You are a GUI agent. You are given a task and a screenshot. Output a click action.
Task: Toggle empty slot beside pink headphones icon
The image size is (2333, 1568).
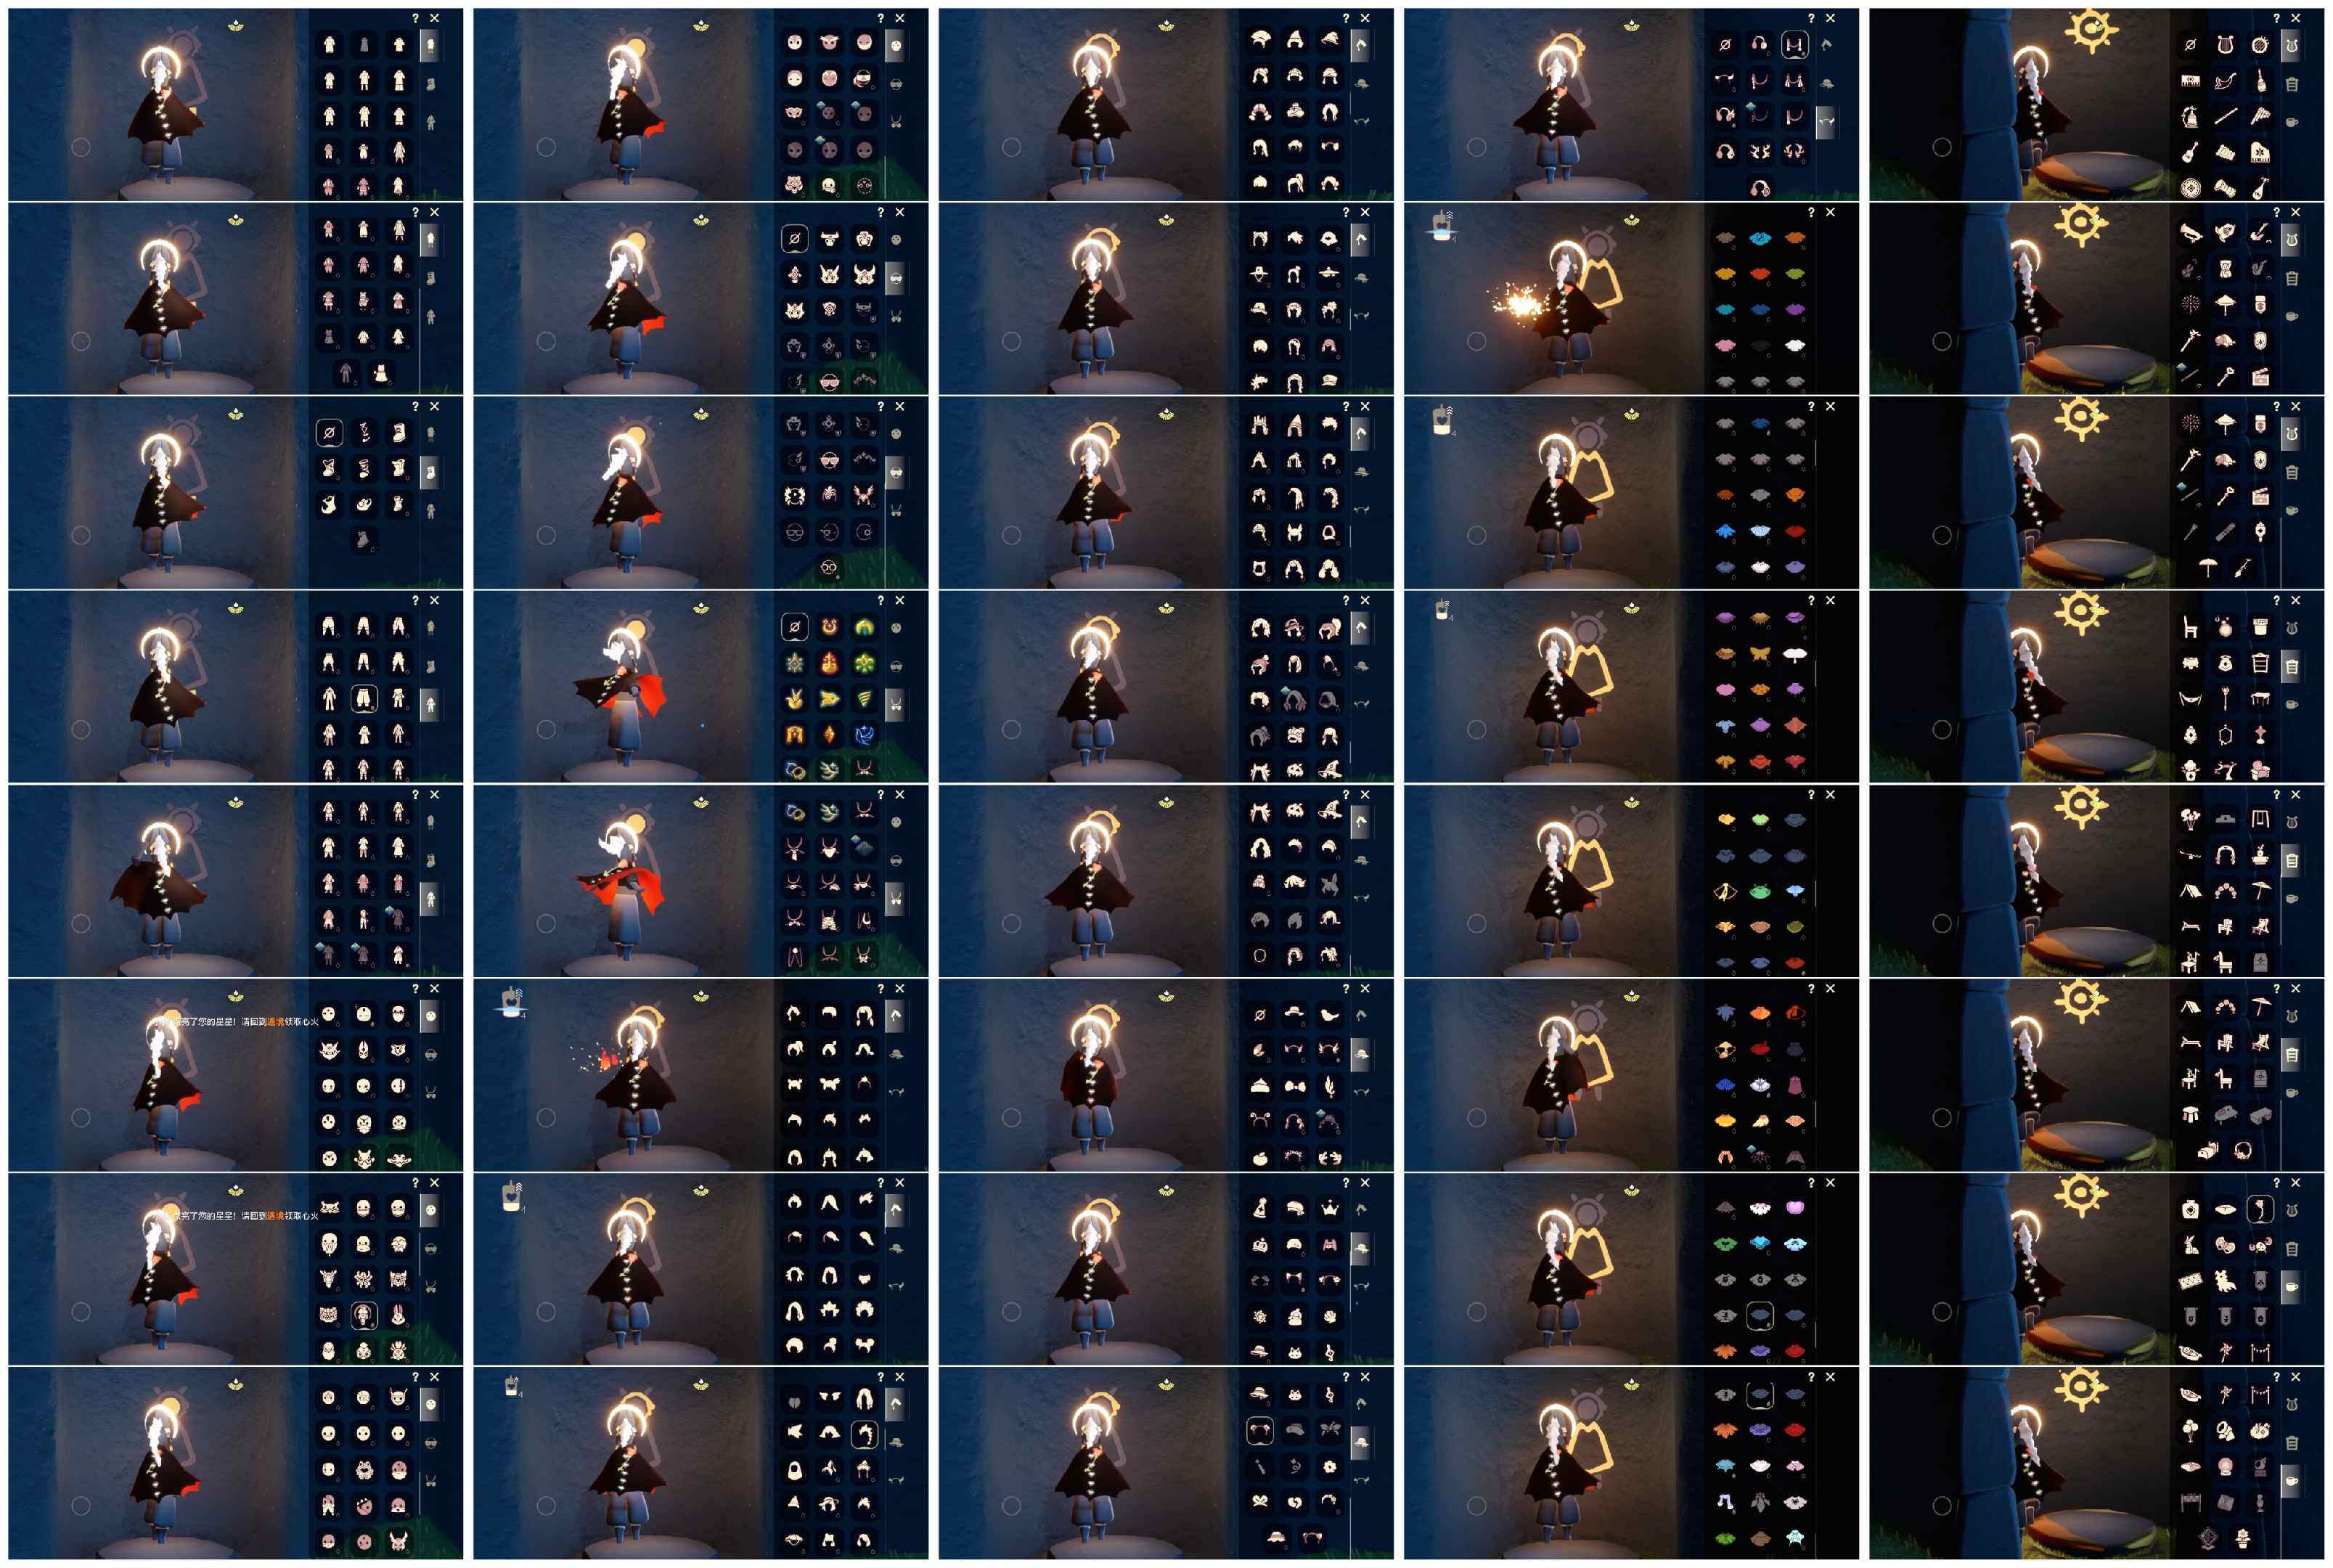coord(1725,45)
